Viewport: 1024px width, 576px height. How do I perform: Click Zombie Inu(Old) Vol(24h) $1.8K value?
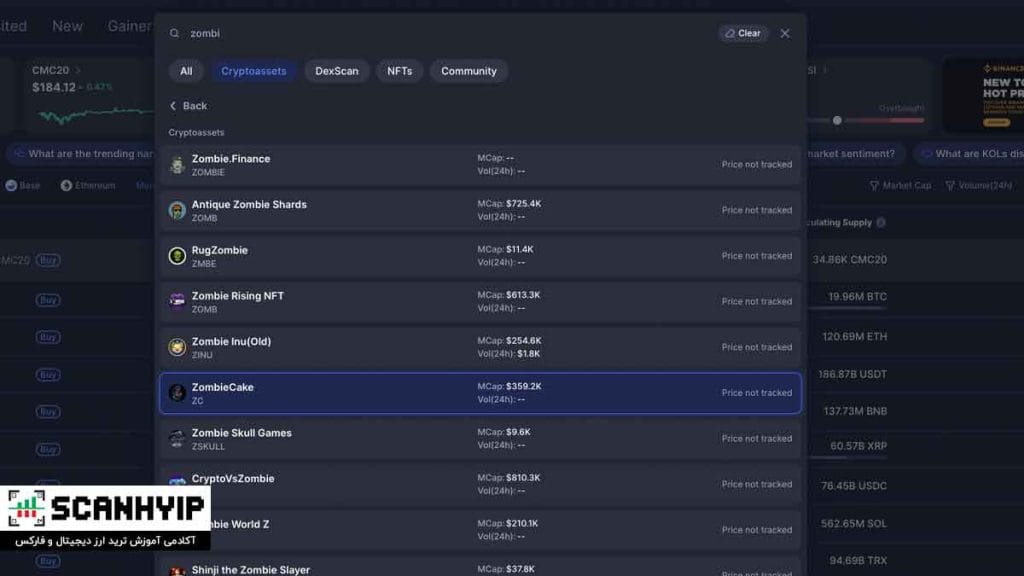(x=528, y=354)
